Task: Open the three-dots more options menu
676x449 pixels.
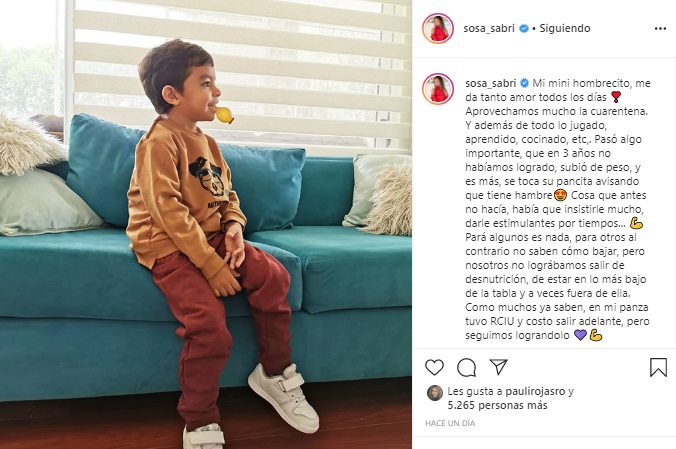Action: point(660,28)
